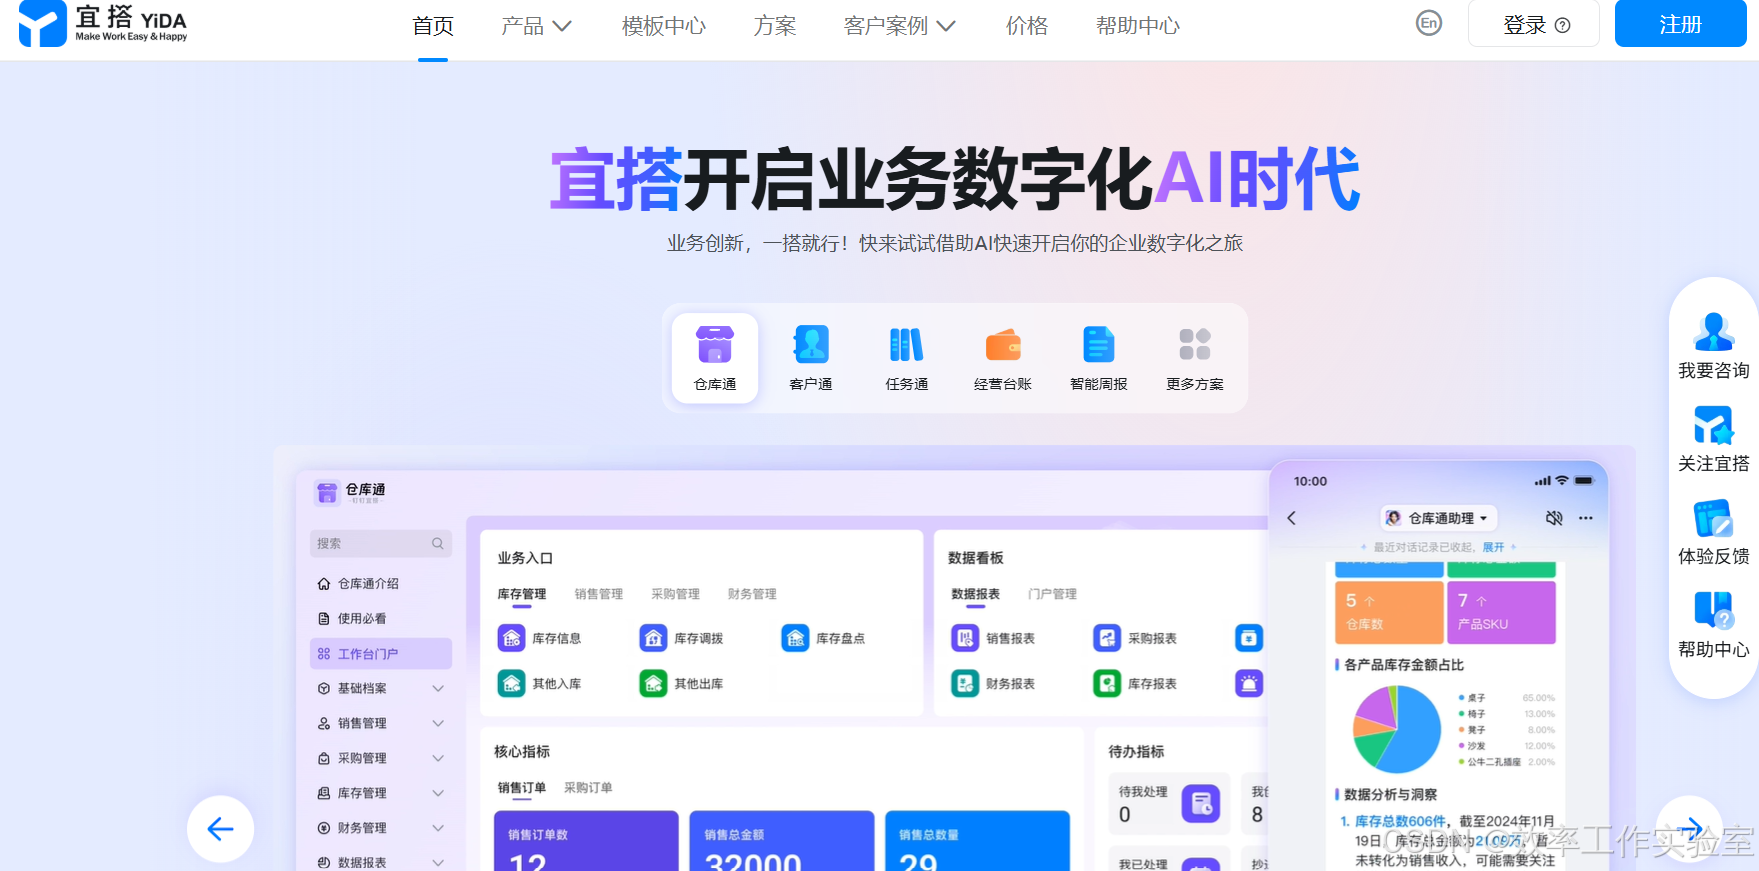Screen dimensions: 1759x871
Task: Go to previous carousel slide arrow
Action: coord(220,829)
